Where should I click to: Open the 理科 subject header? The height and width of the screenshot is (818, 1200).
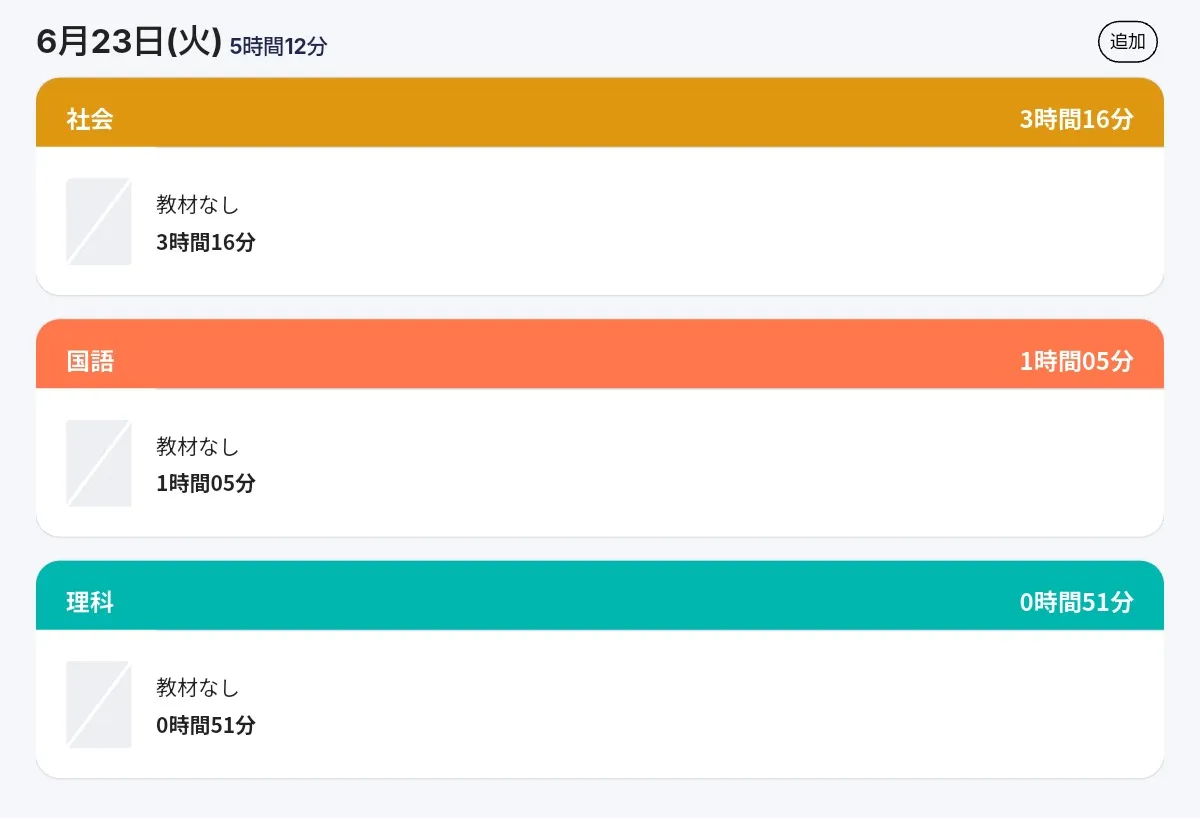pos(600,596)
